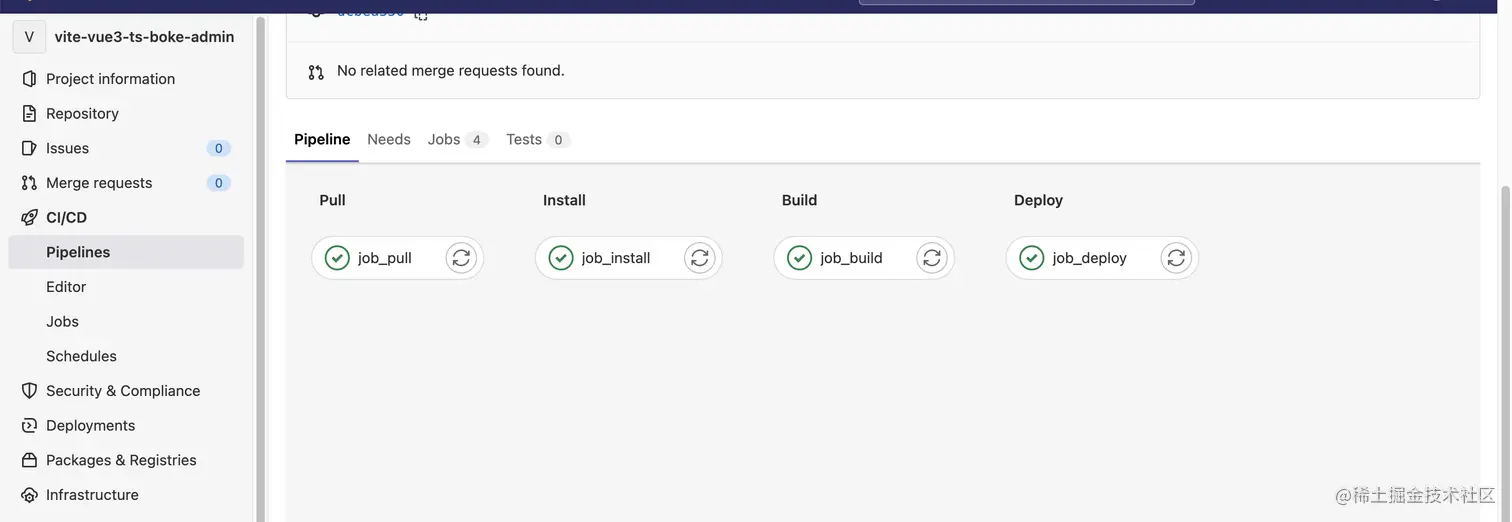The height and width of the screenshot is (522, 1512).
Task: Click job_pull passed status icon
Action: pyautogui.click(x=337, y=258)
